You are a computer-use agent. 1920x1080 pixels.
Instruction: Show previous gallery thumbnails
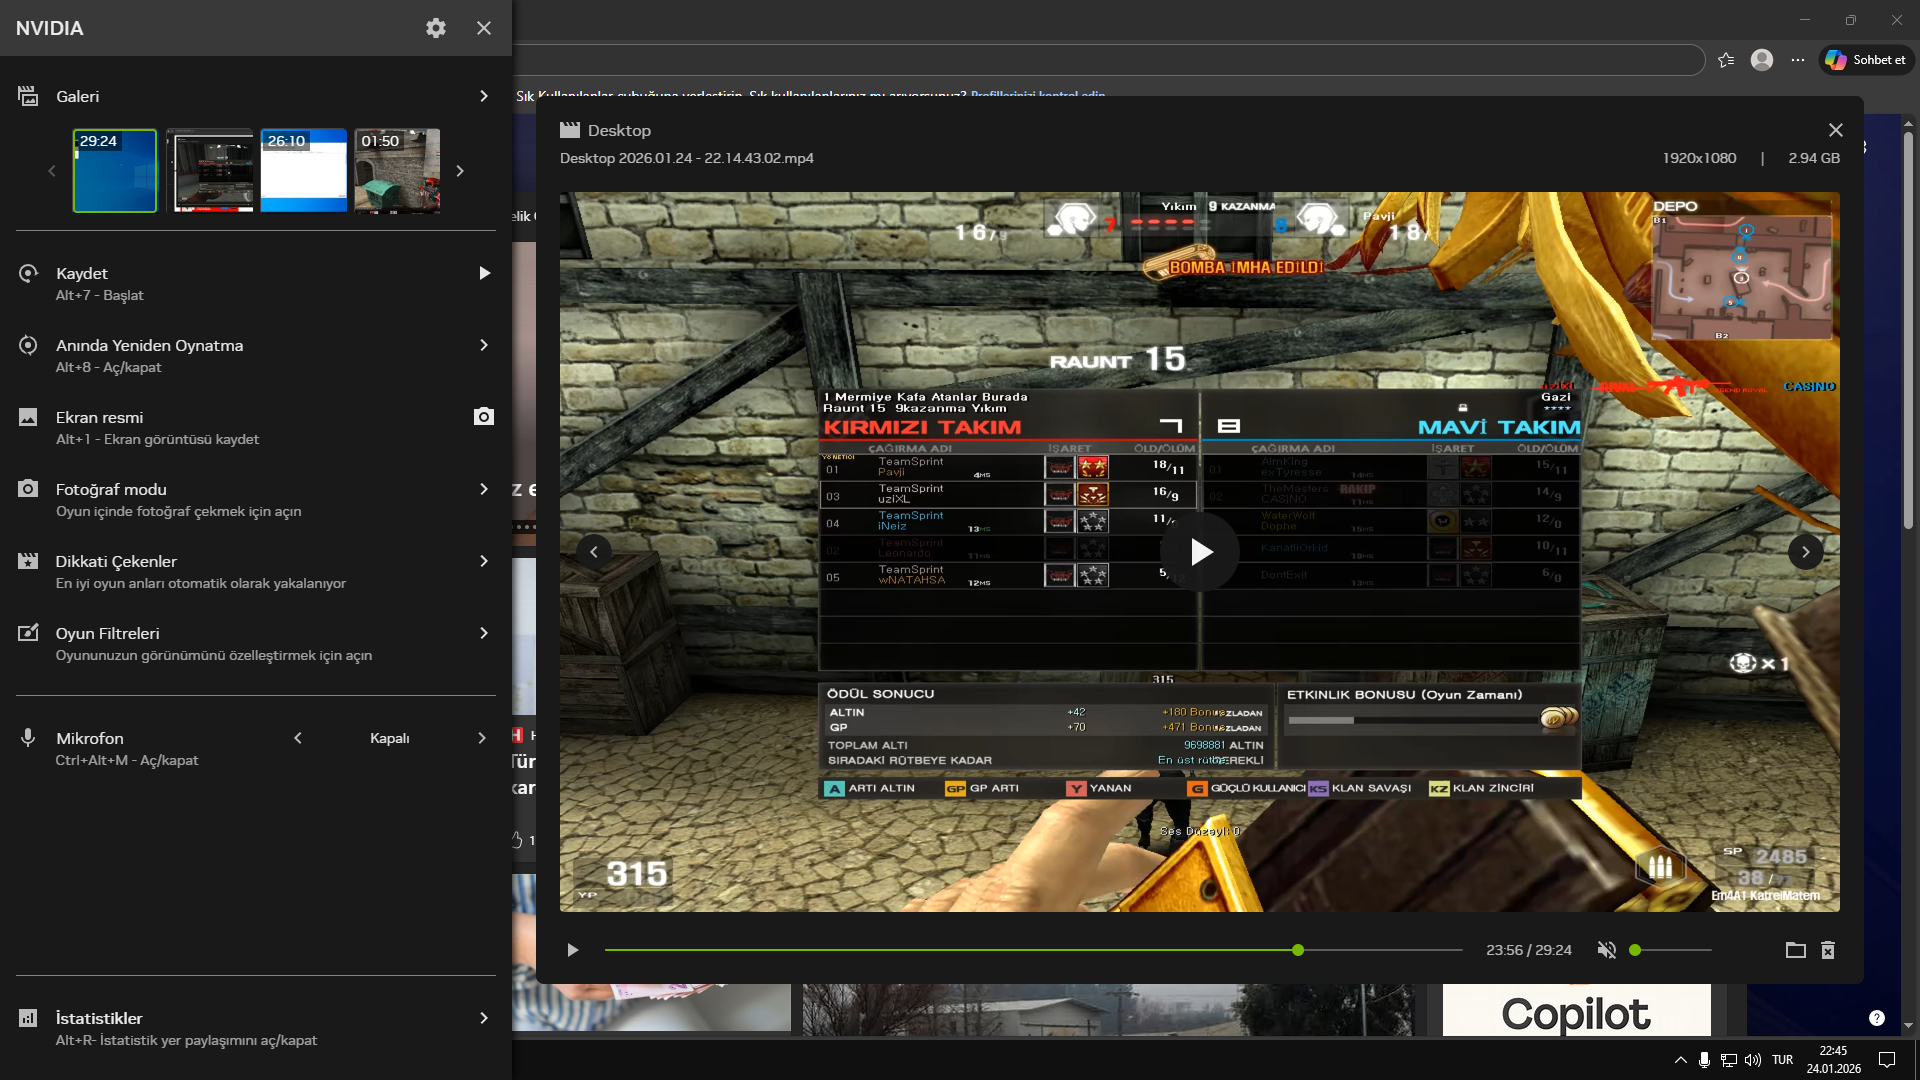pyautogui.click(x=52, y=171)
